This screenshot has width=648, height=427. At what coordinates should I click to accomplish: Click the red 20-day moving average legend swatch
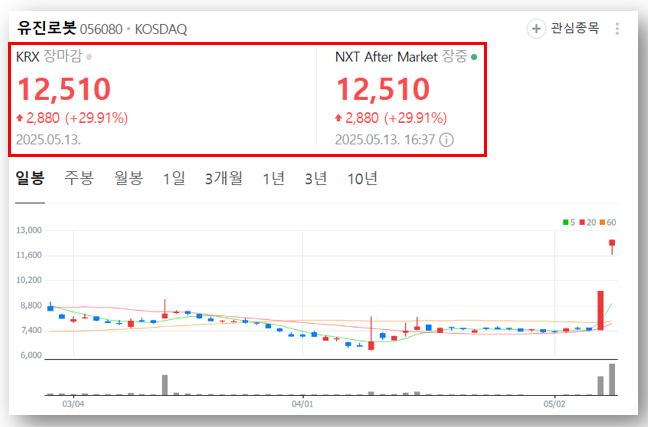582,222
